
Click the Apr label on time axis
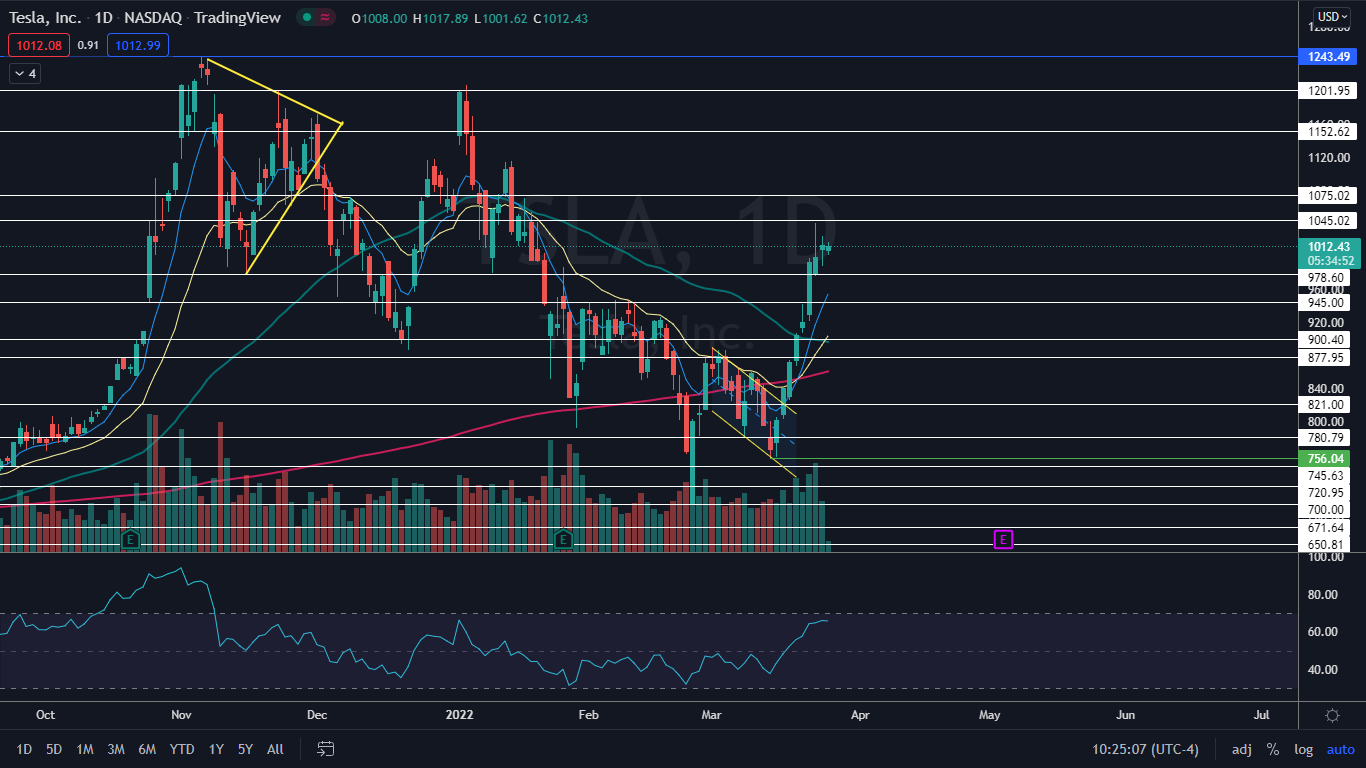(858, 715)
